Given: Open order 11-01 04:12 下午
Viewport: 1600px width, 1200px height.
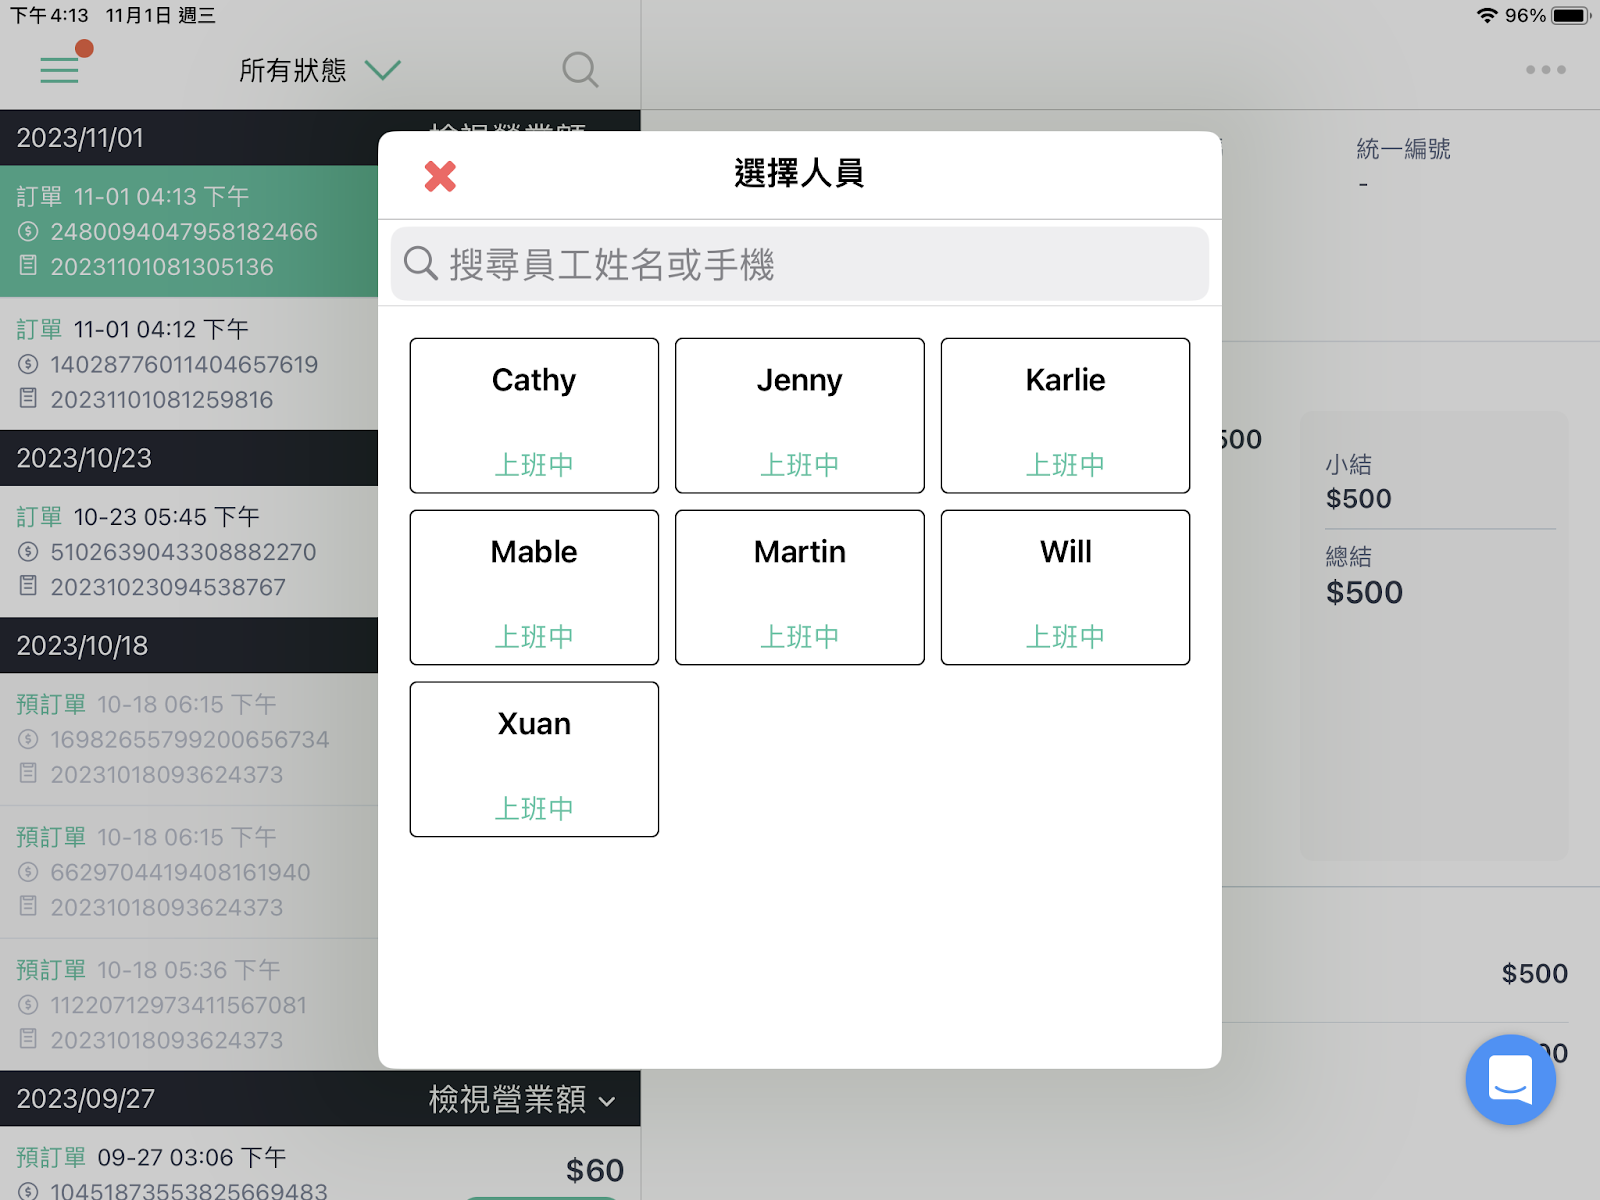Looking at the screenshot, I should [x=189, y=364].
